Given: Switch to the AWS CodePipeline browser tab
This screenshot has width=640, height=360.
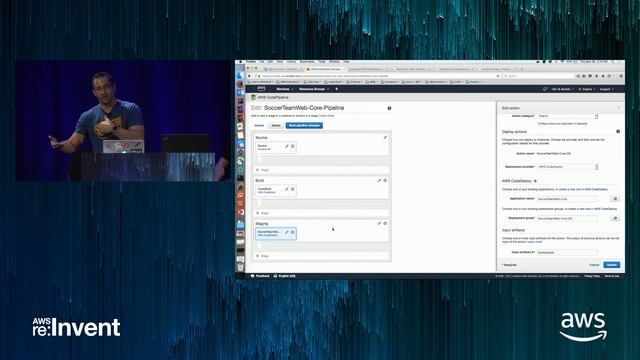Looking at the screenshot, I should tap(325, 69).
